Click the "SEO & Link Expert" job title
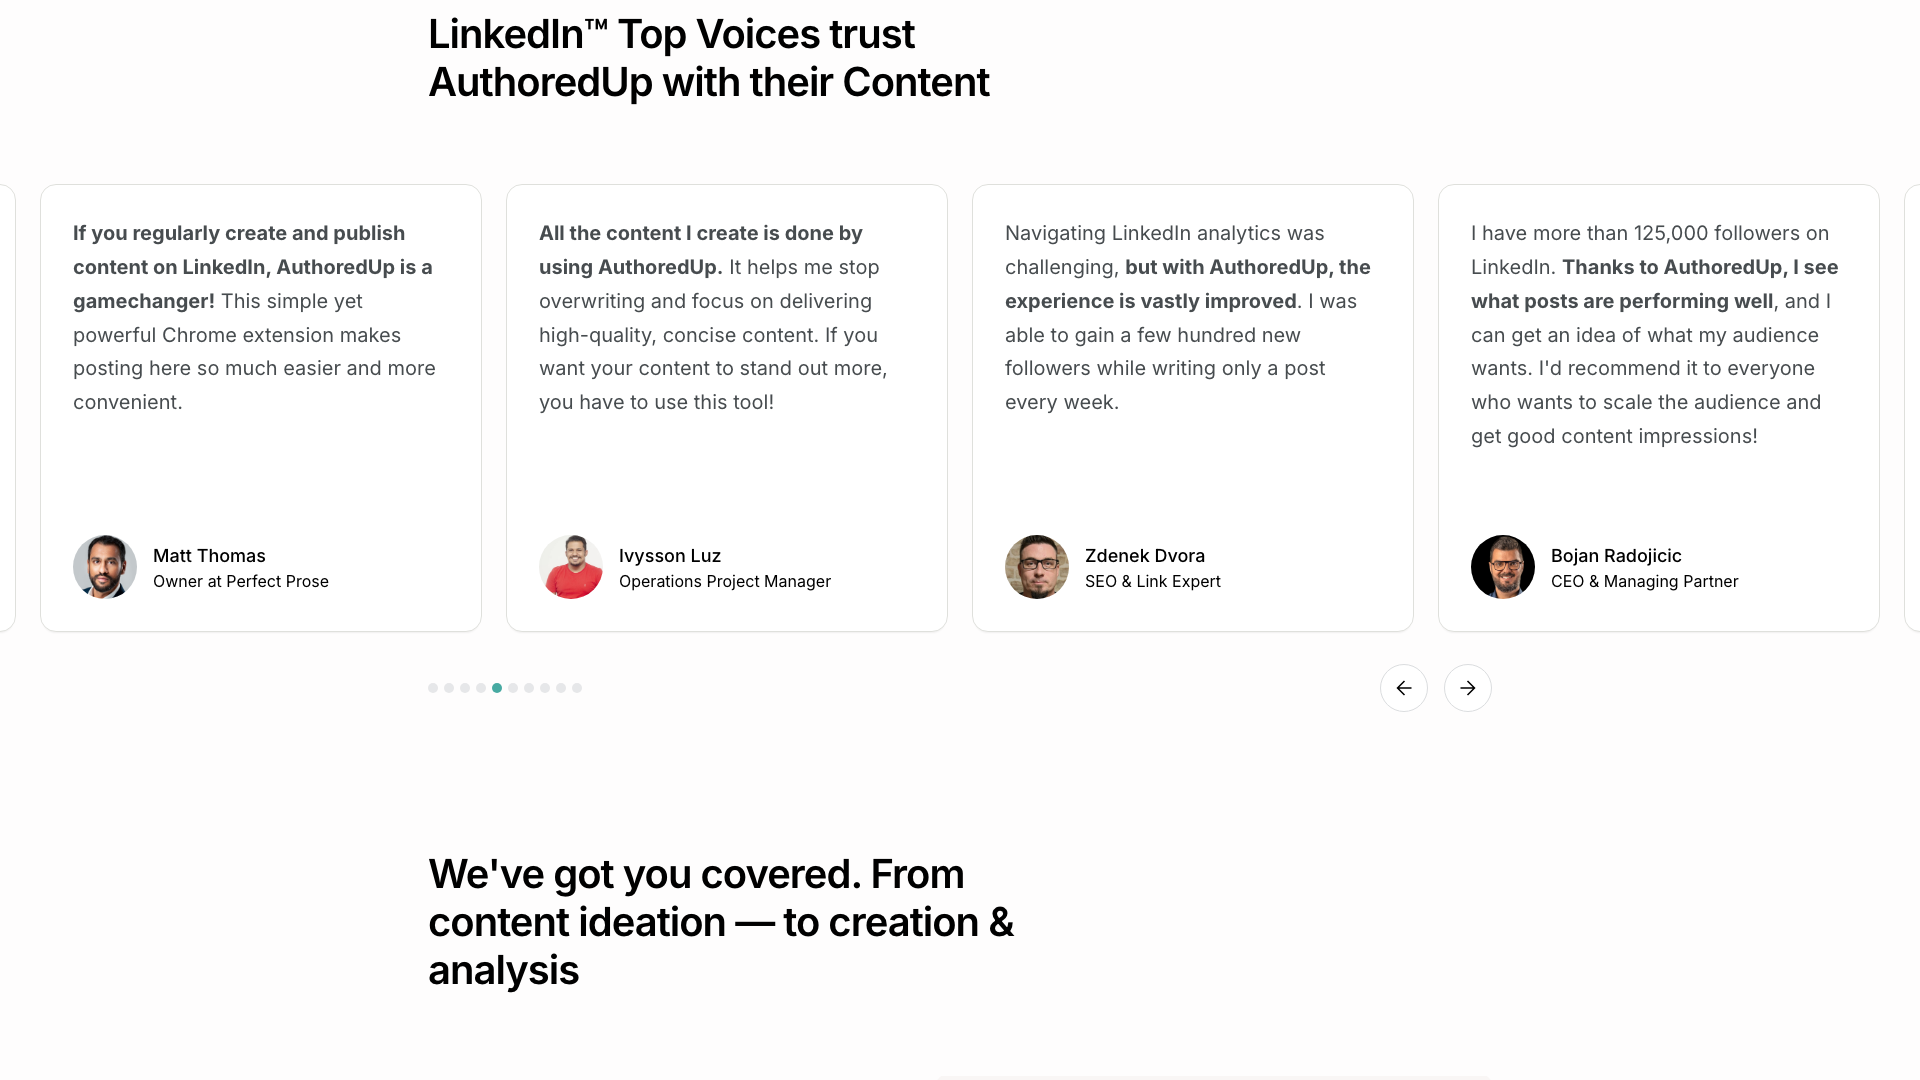 coord(1153,582)
